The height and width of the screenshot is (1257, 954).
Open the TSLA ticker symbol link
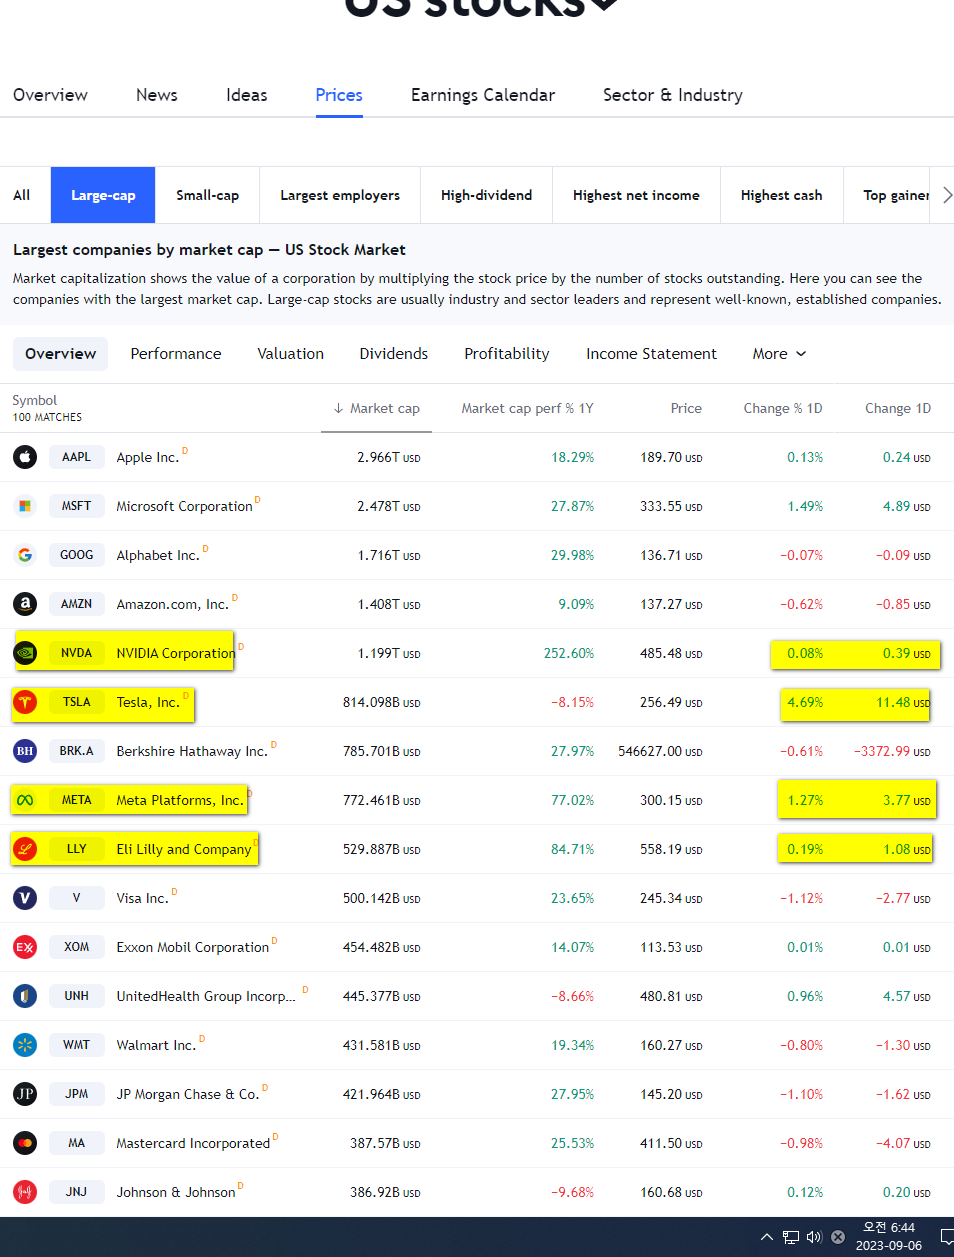coord(77,702)
